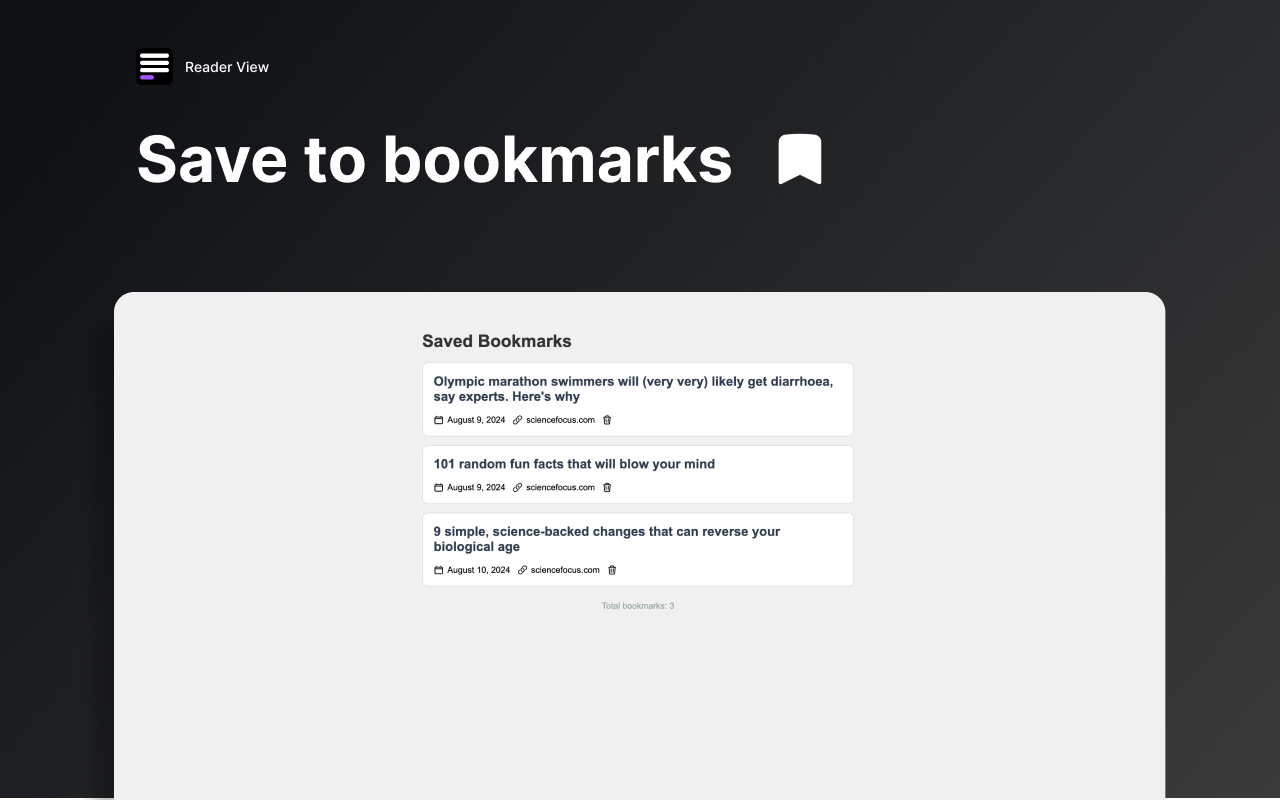
Task: Click August 9, 2024 date on 101 facts bookmark
Action: [476, 488]
